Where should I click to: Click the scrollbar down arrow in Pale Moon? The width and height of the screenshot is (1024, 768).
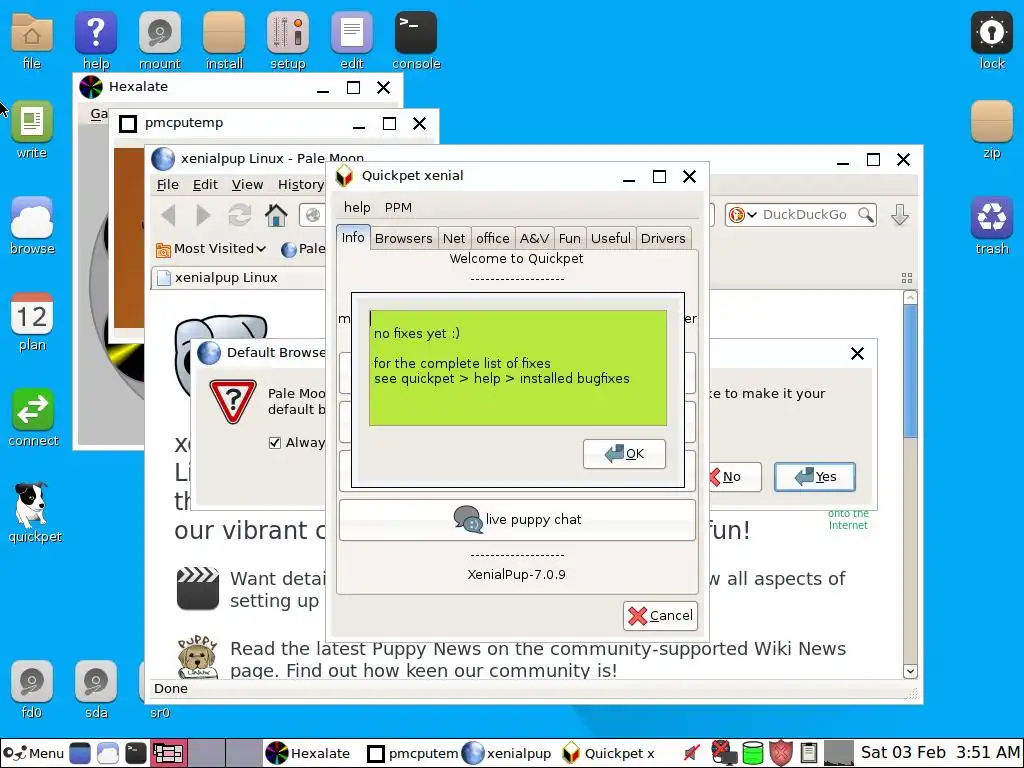(910, 671)
